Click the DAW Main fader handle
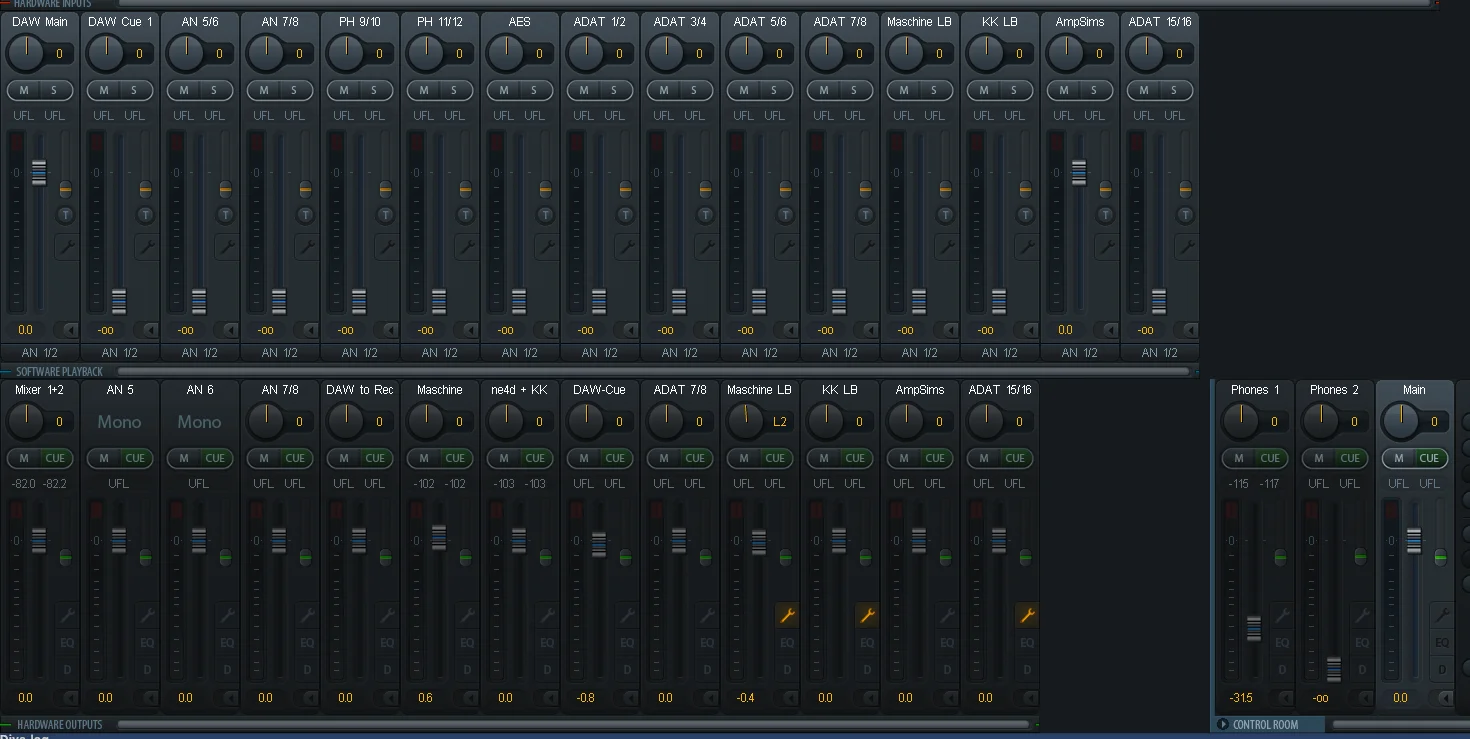This screenshot has width=1470, height=739. pos(39,172)
